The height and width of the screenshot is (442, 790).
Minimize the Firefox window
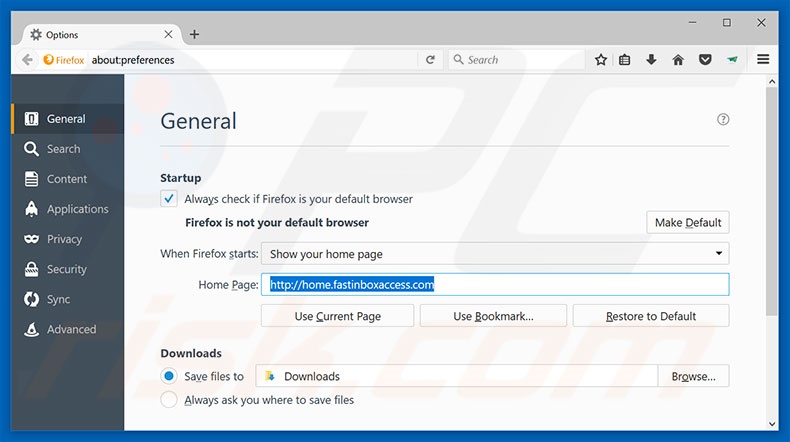(x=693, y=23)
